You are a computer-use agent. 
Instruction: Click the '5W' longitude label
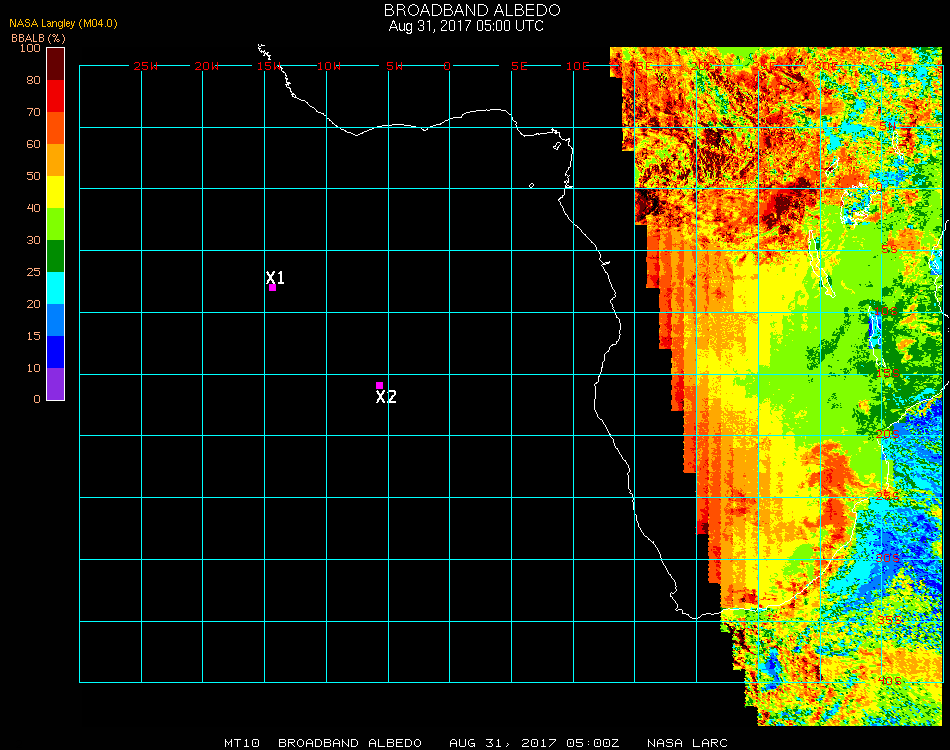(x=394, y=66)
